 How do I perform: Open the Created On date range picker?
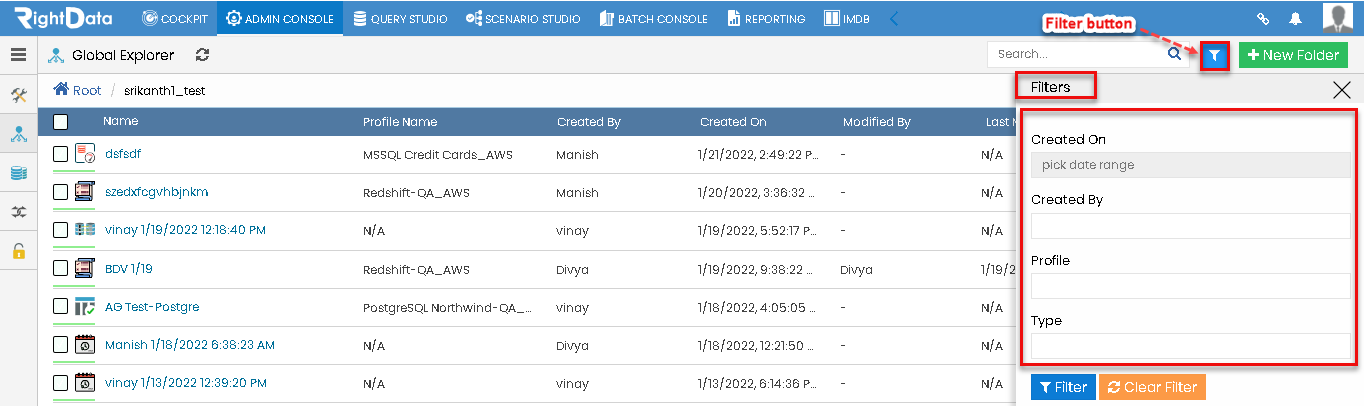pyautogui.click(x=1190, y=165)
